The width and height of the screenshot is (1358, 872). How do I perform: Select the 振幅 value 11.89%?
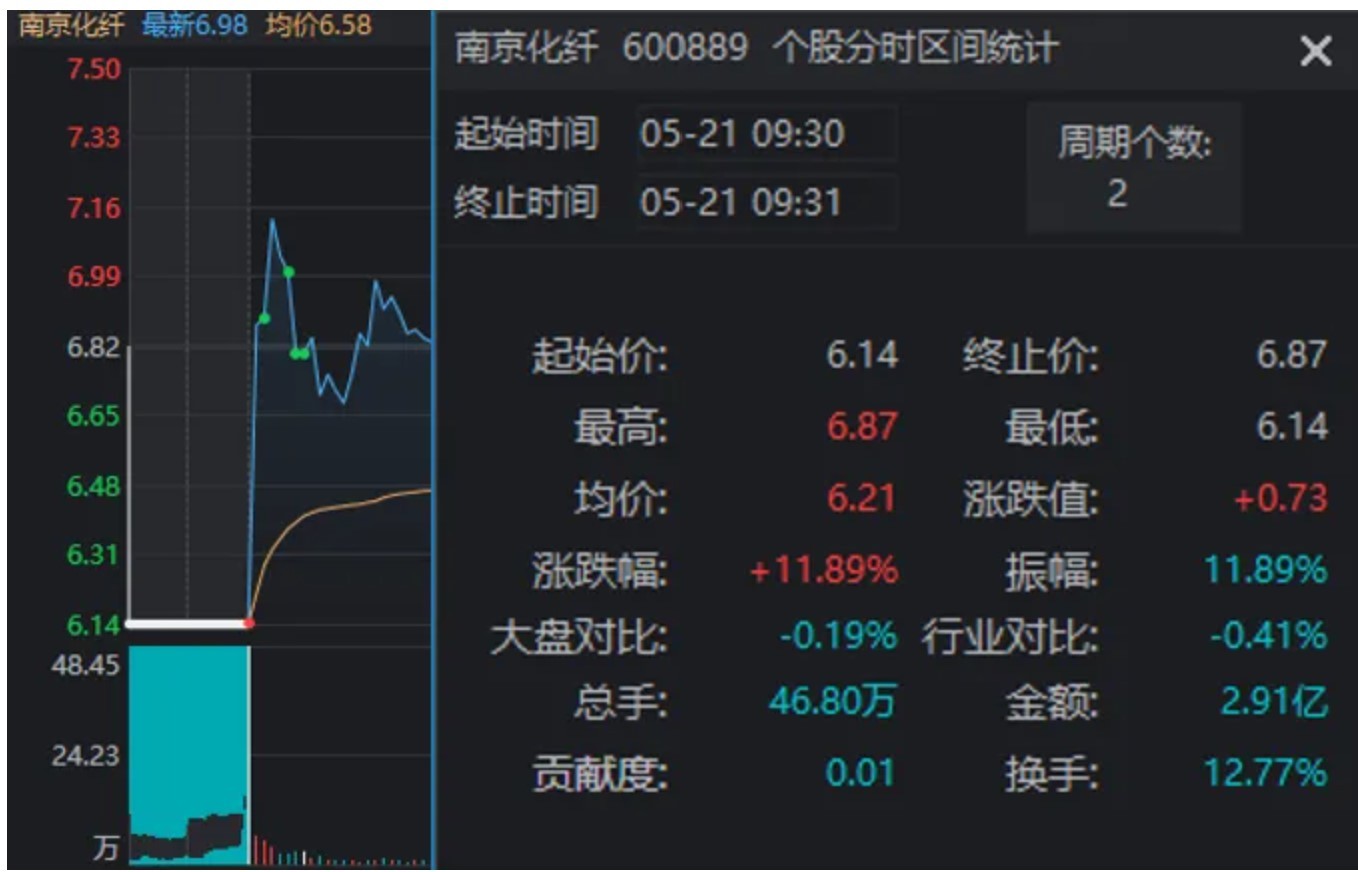pos(1265,571)
